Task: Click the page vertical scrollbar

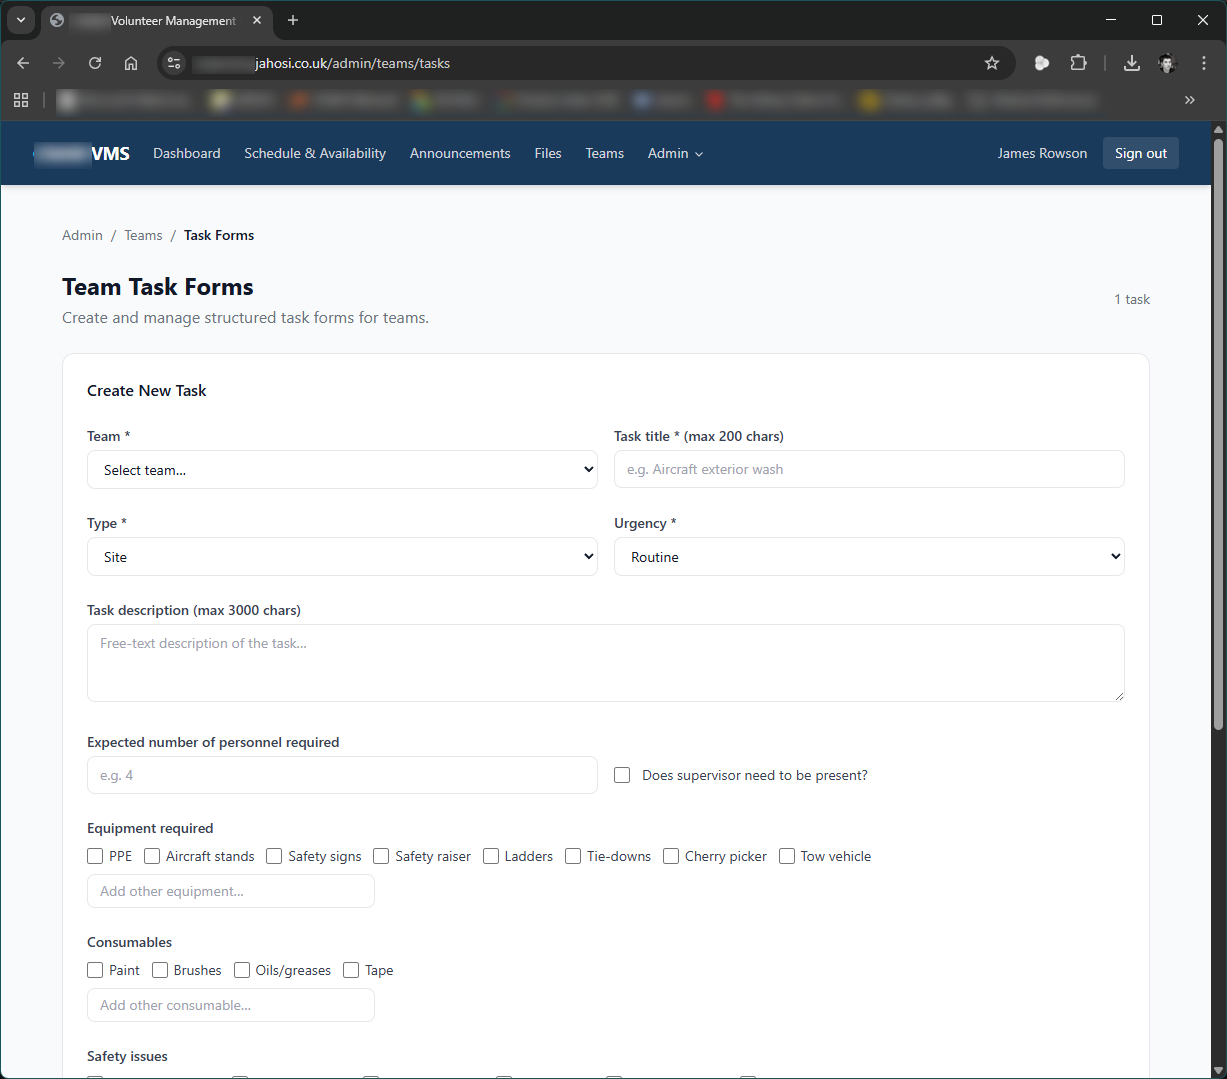Action: (x=1218, y=435)
